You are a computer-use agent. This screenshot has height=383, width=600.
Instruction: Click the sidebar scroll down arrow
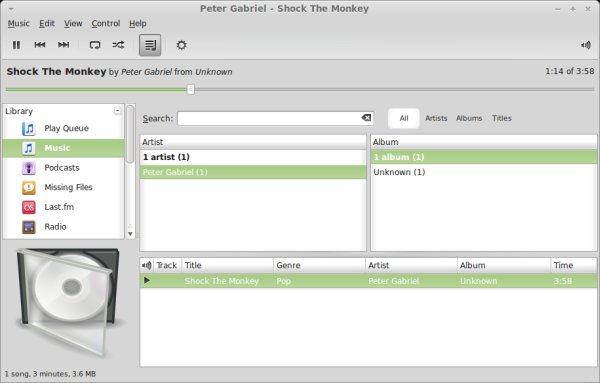click(130, 234)
